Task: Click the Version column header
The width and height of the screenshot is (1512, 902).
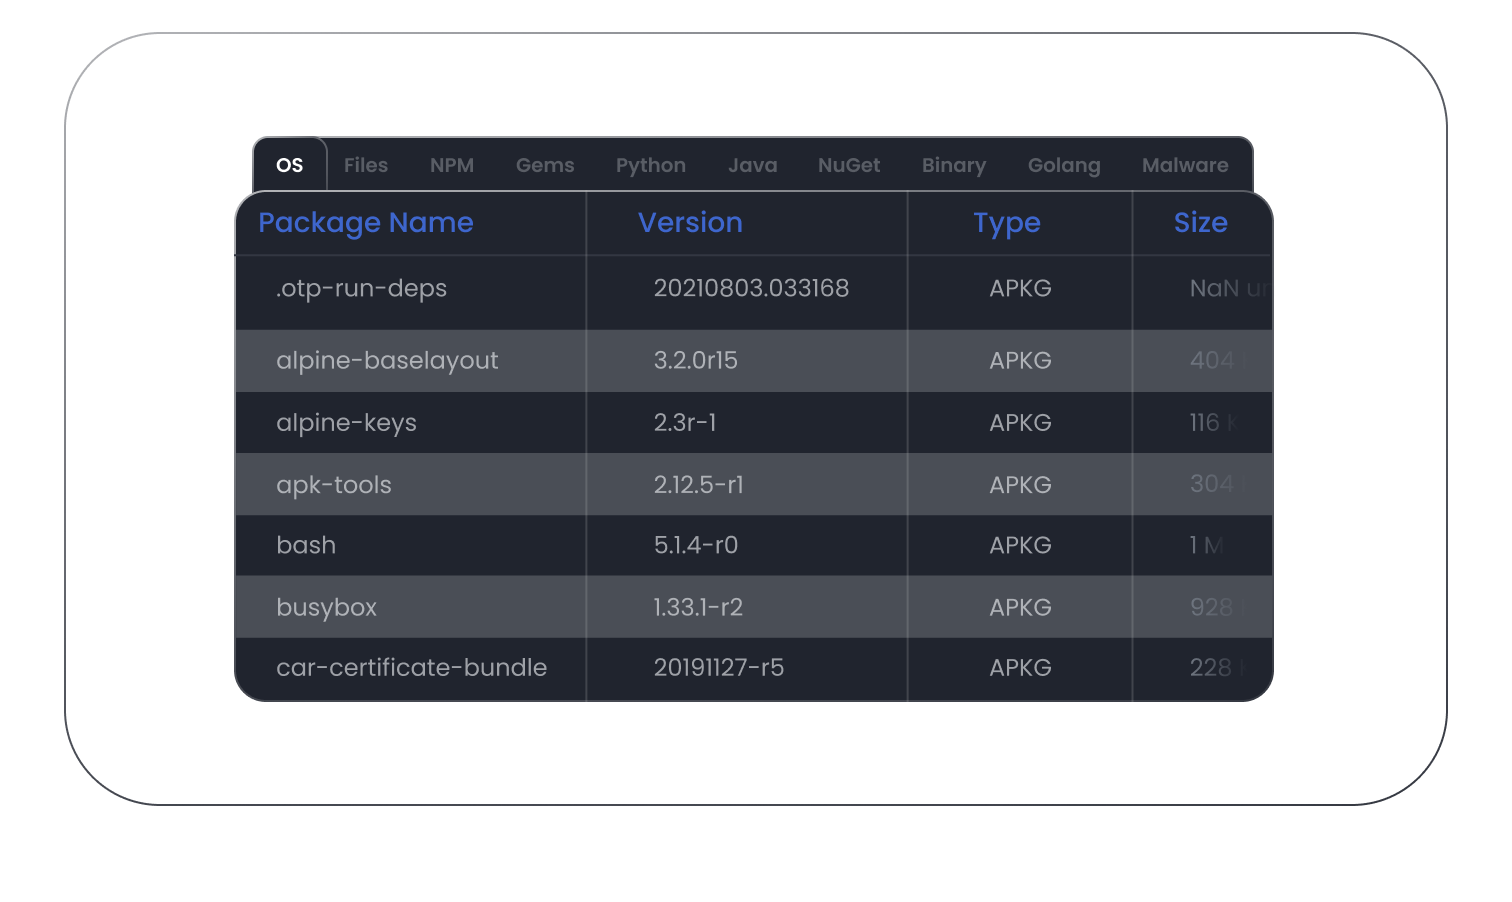Action: point(690,223)
